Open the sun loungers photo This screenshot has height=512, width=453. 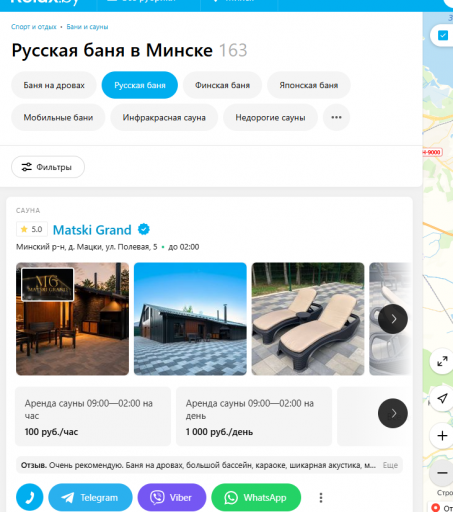(x=308, y=319)
